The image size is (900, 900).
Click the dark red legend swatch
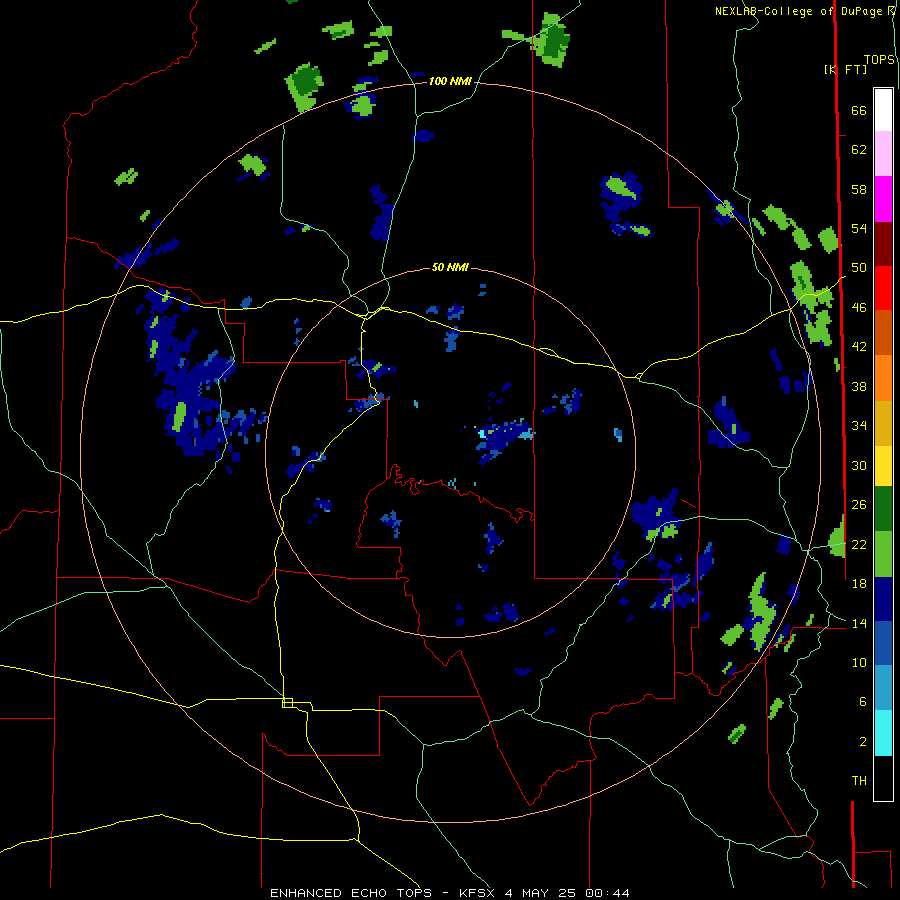[x=883, y=243]
